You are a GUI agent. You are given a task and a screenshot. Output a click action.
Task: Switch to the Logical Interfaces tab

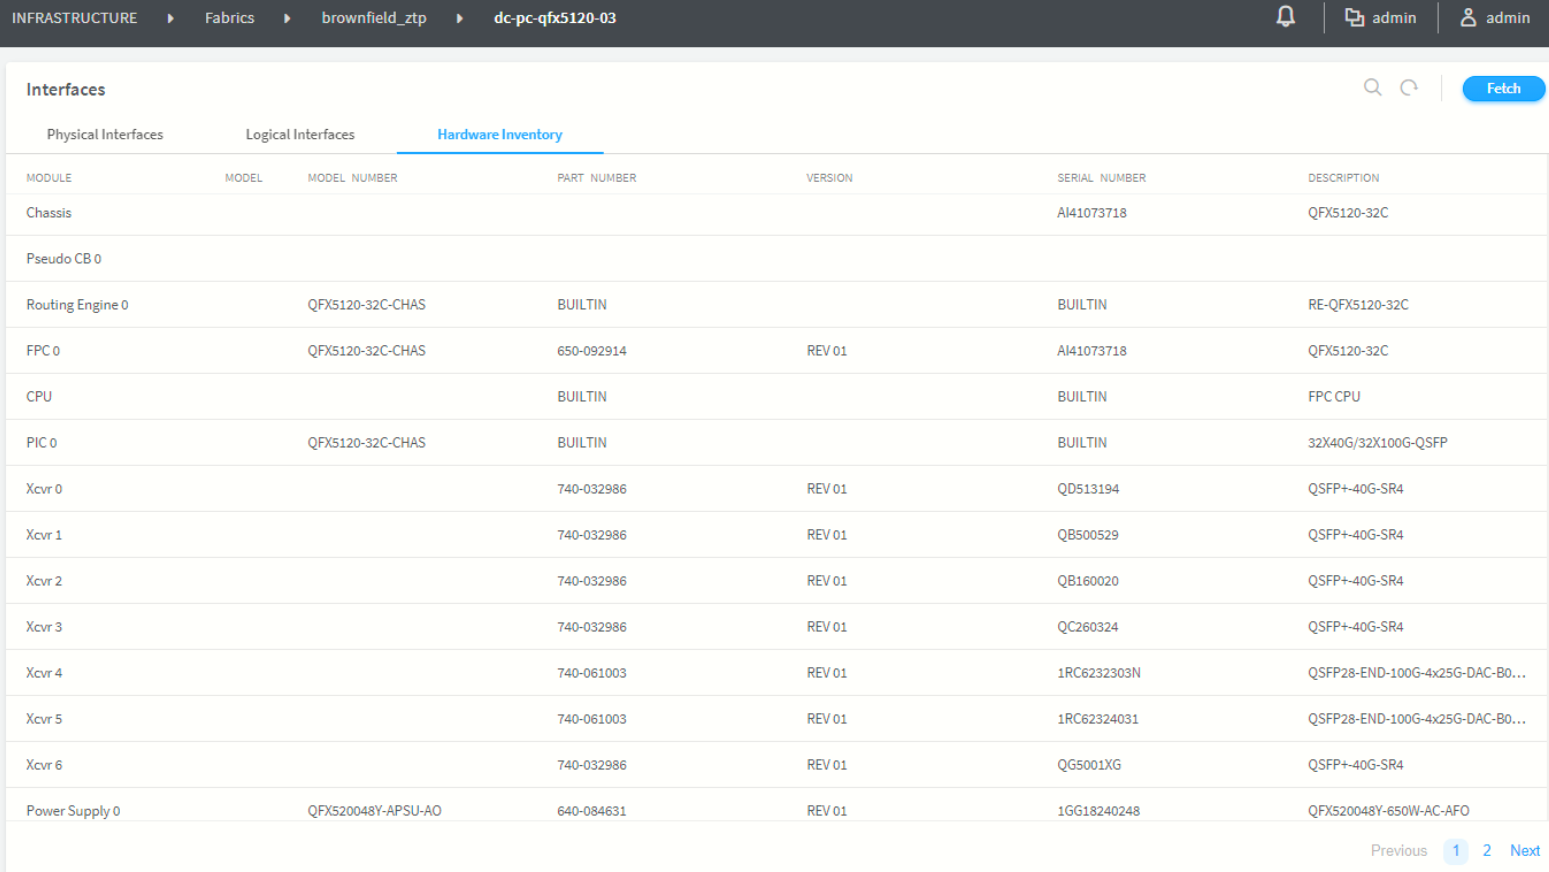300,134
